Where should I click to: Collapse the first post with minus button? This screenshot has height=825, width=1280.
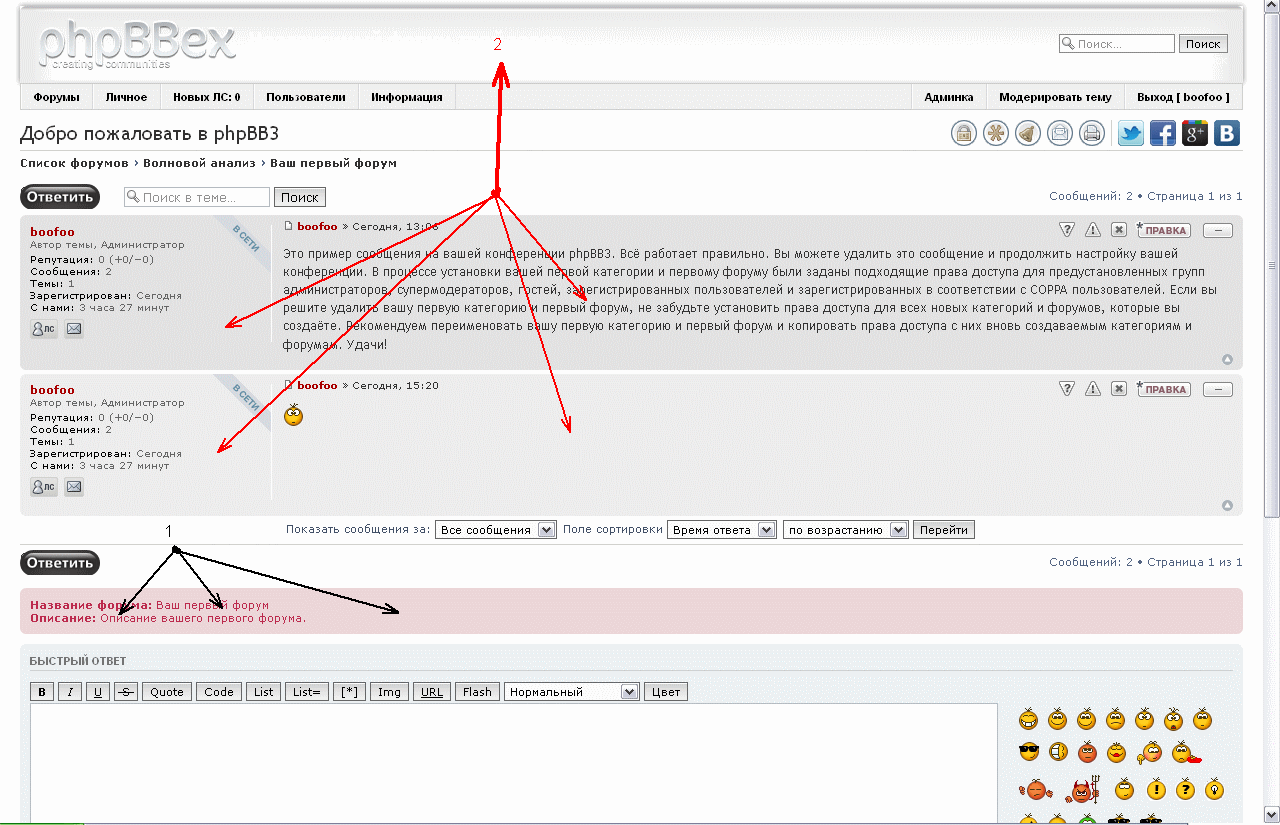point(1217,230)
